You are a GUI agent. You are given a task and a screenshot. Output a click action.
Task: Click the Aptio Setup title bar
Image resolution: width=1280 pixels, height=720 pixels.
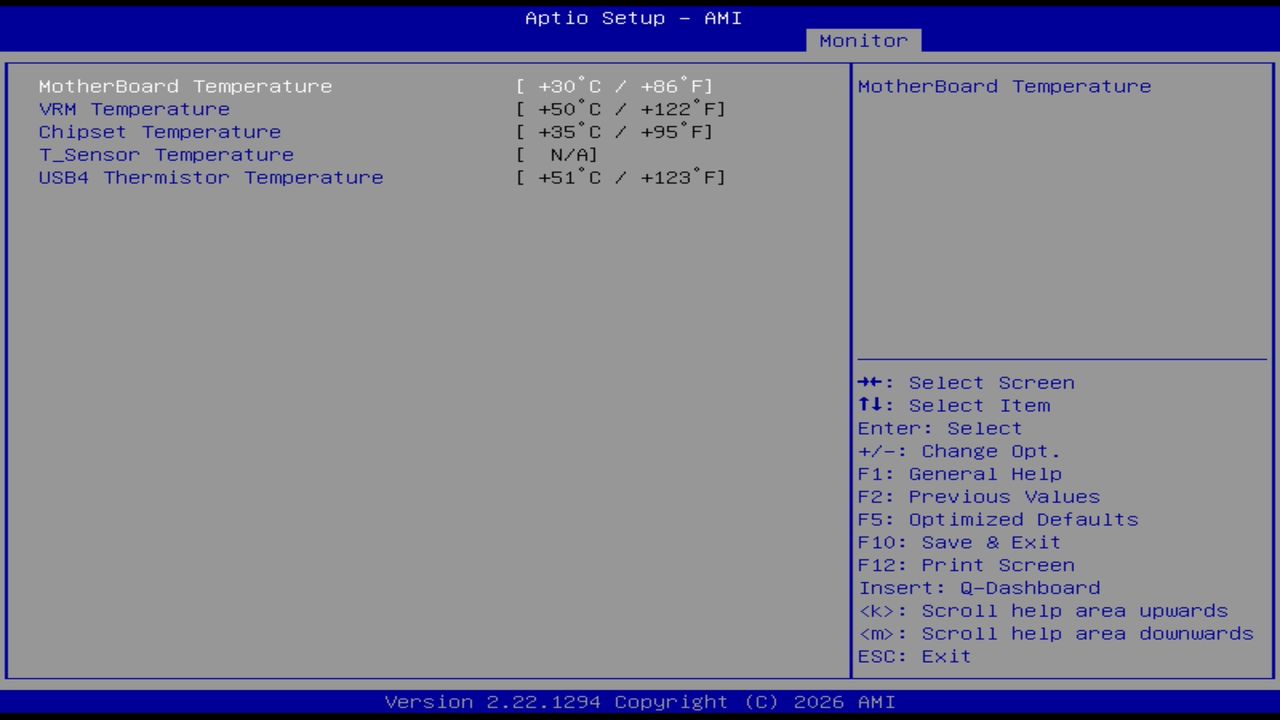click(632, 18)
